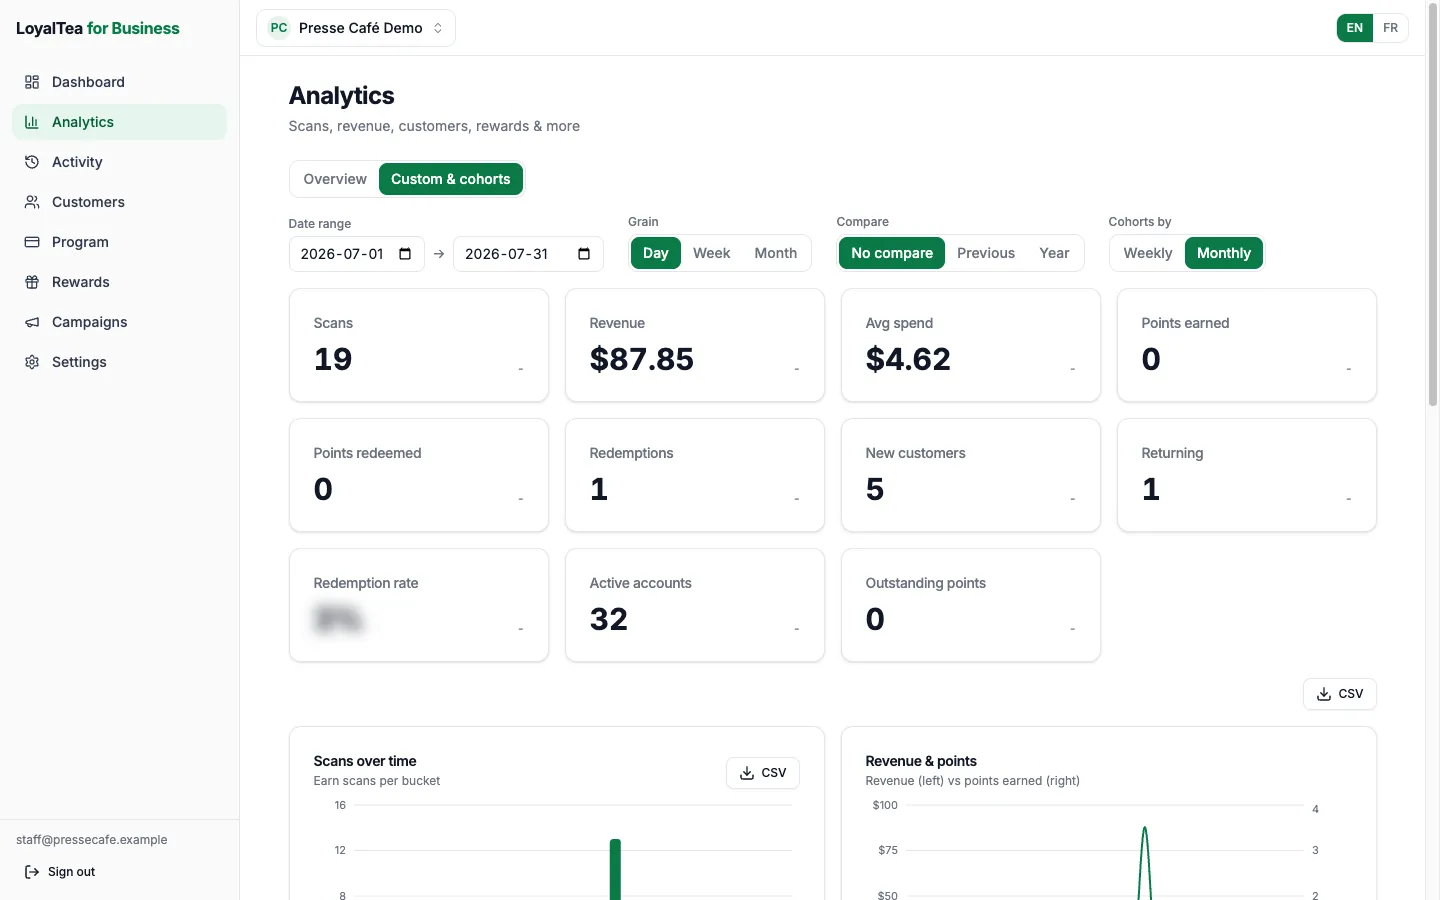
Task: Click the Redemptions card
Action: coord(695,475)
